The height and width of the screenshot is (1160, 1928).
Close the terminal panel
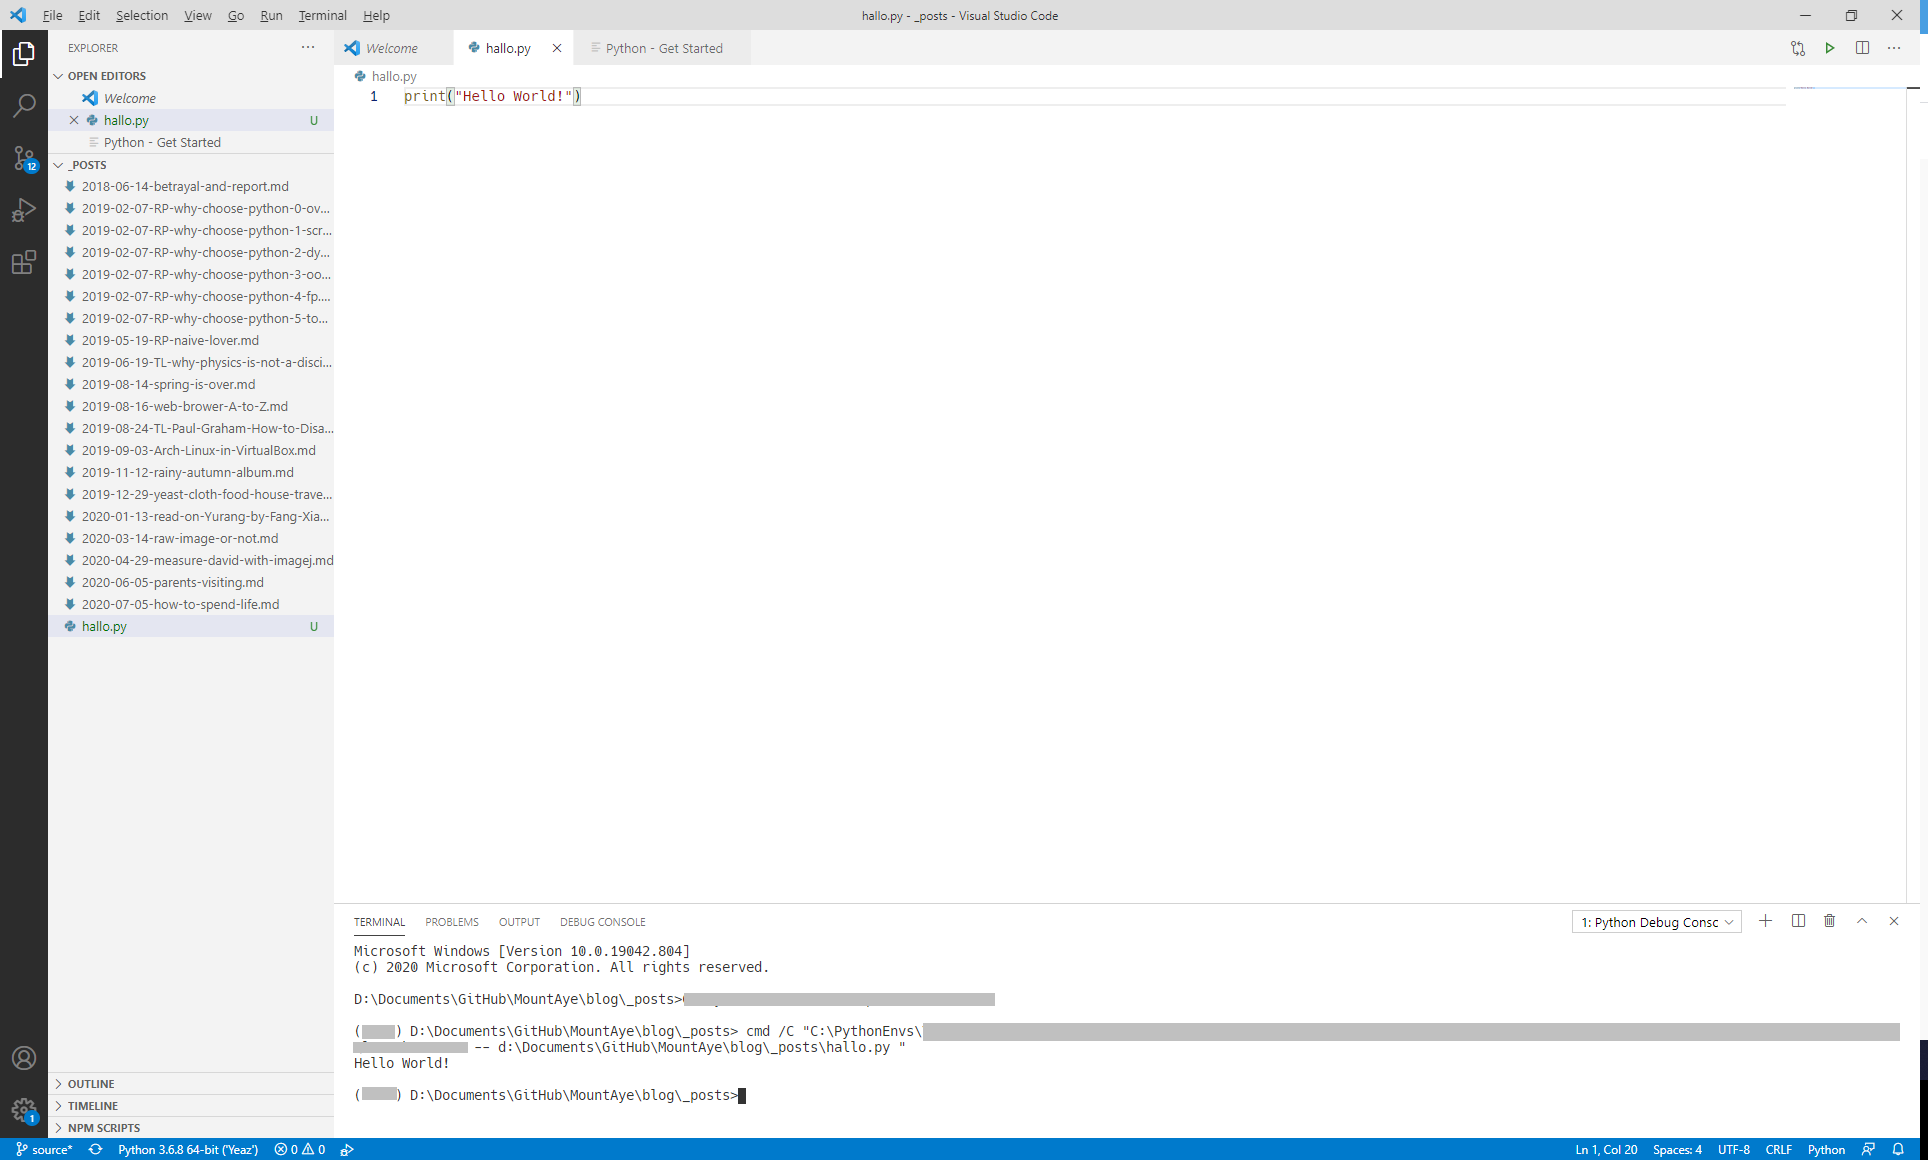[x=1893, y=921]
